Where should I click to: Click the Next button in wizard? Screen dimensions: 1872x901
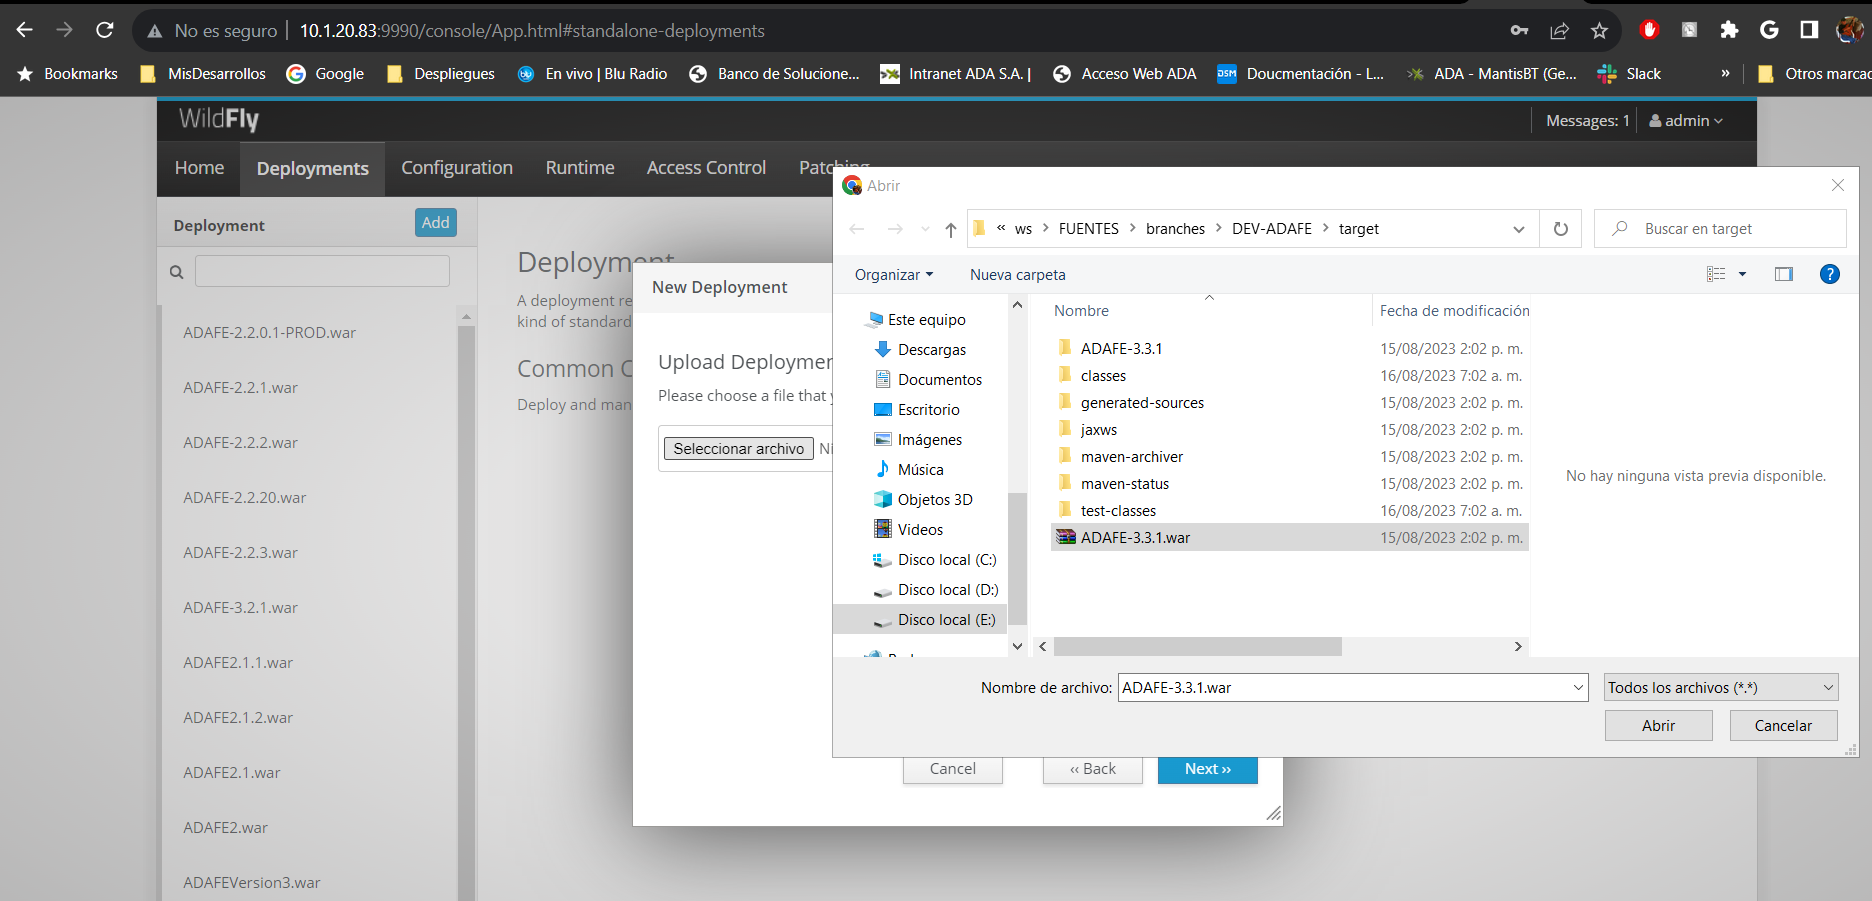1207,769
